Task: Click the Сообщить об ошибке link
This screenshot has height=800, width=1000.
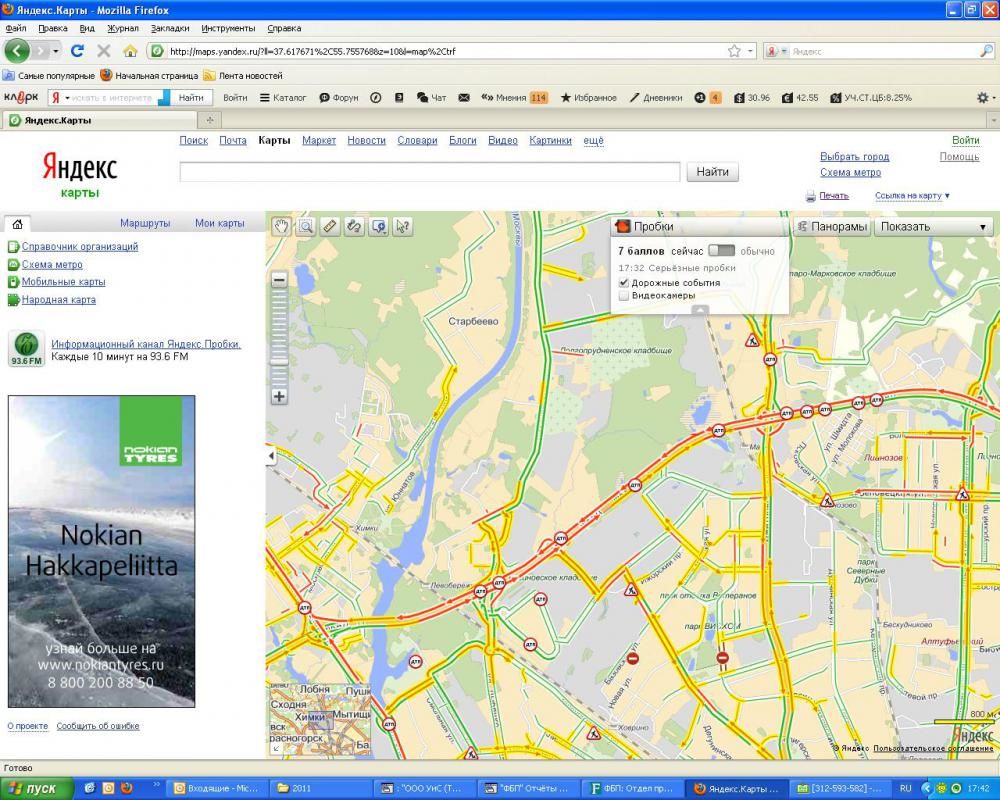Action: 98,726
